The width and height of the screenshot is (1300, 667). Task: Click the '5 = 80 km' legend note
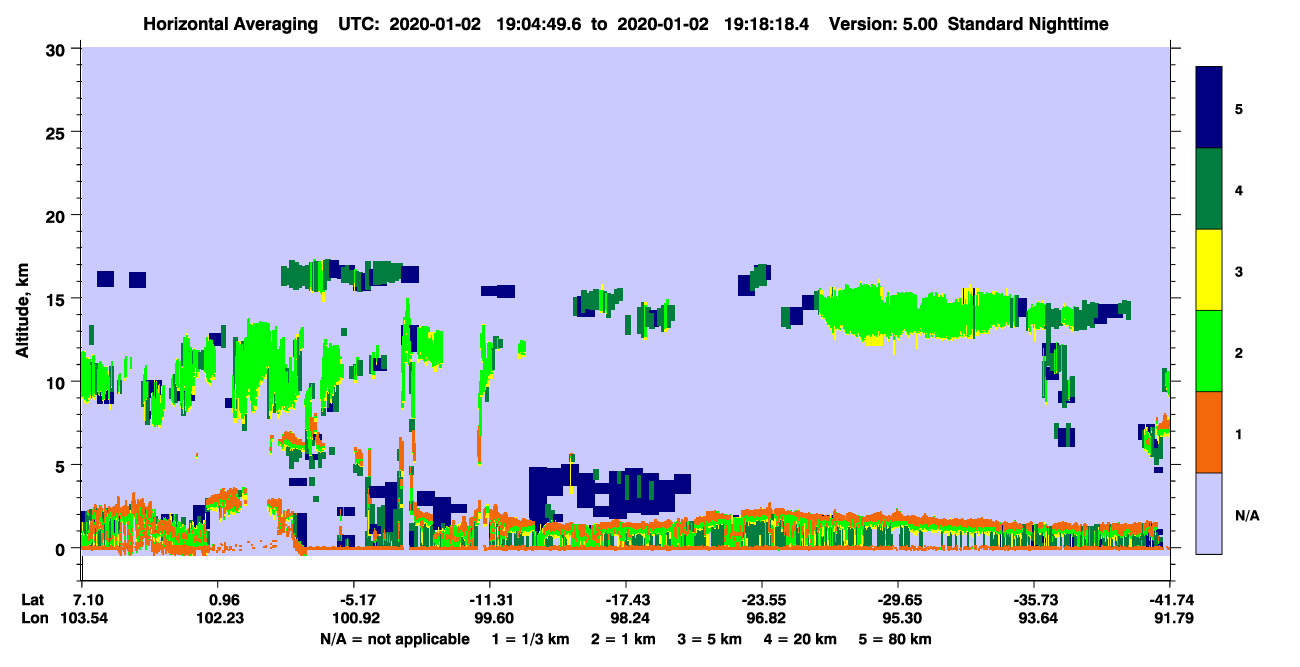pos(893,639)
